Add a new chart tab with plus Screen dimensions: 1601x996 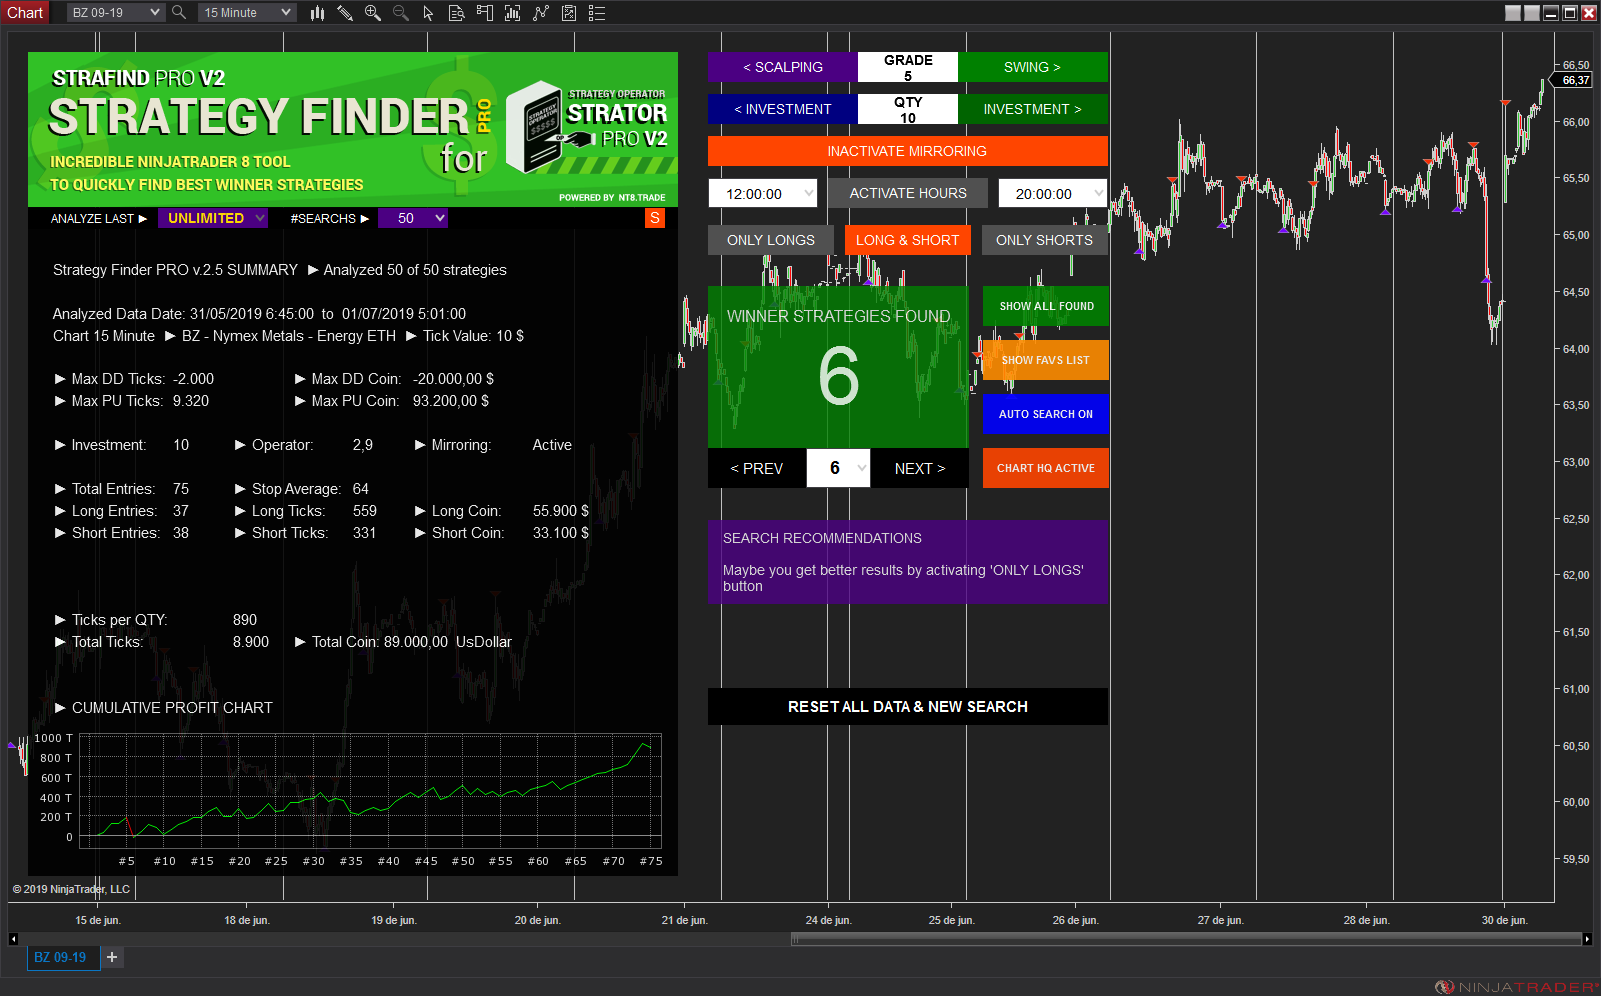(112, 957)
